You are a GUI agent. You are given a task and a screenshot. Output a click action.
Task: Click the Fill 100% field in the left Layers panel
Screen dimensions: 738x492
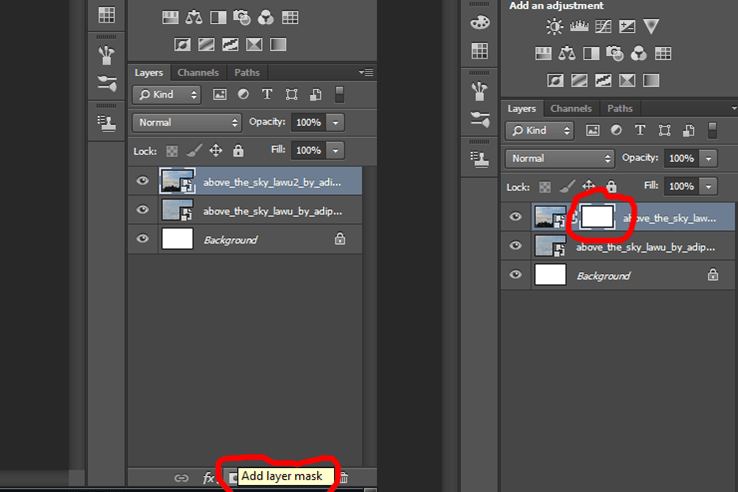click(308, 151)
